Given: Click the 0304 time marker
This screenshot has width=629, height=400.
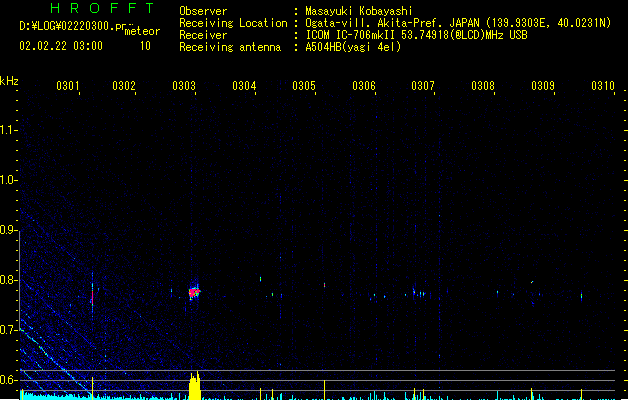Looking at the screenshot, I should (244, 85).
